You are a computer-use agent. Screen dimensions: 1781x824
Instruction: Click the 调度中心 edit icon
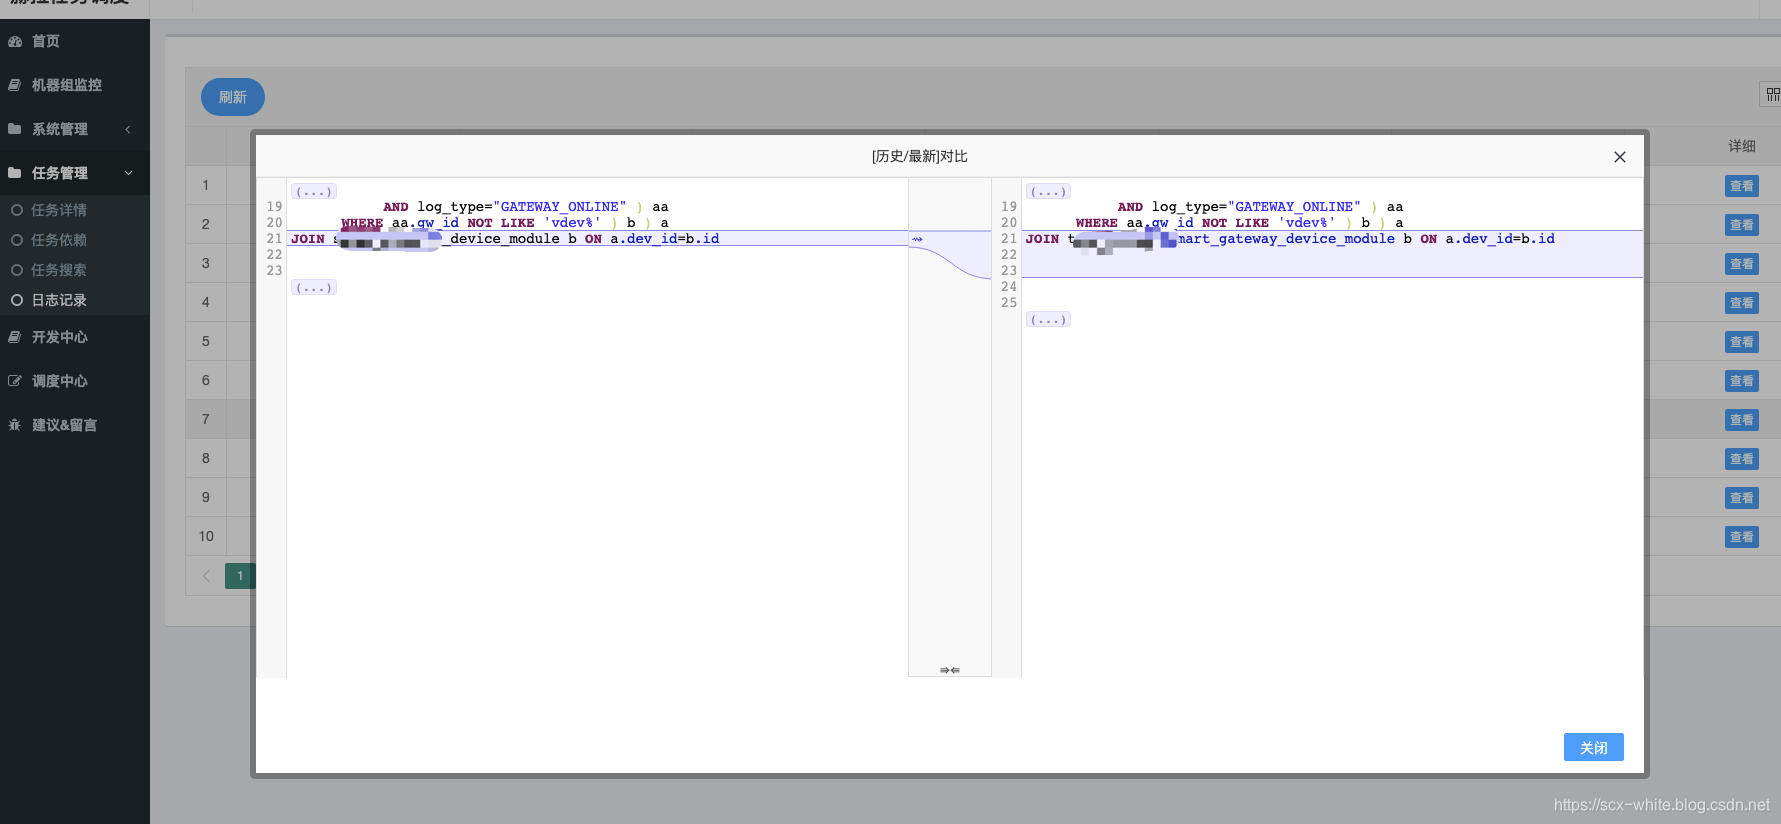point(15,381)
